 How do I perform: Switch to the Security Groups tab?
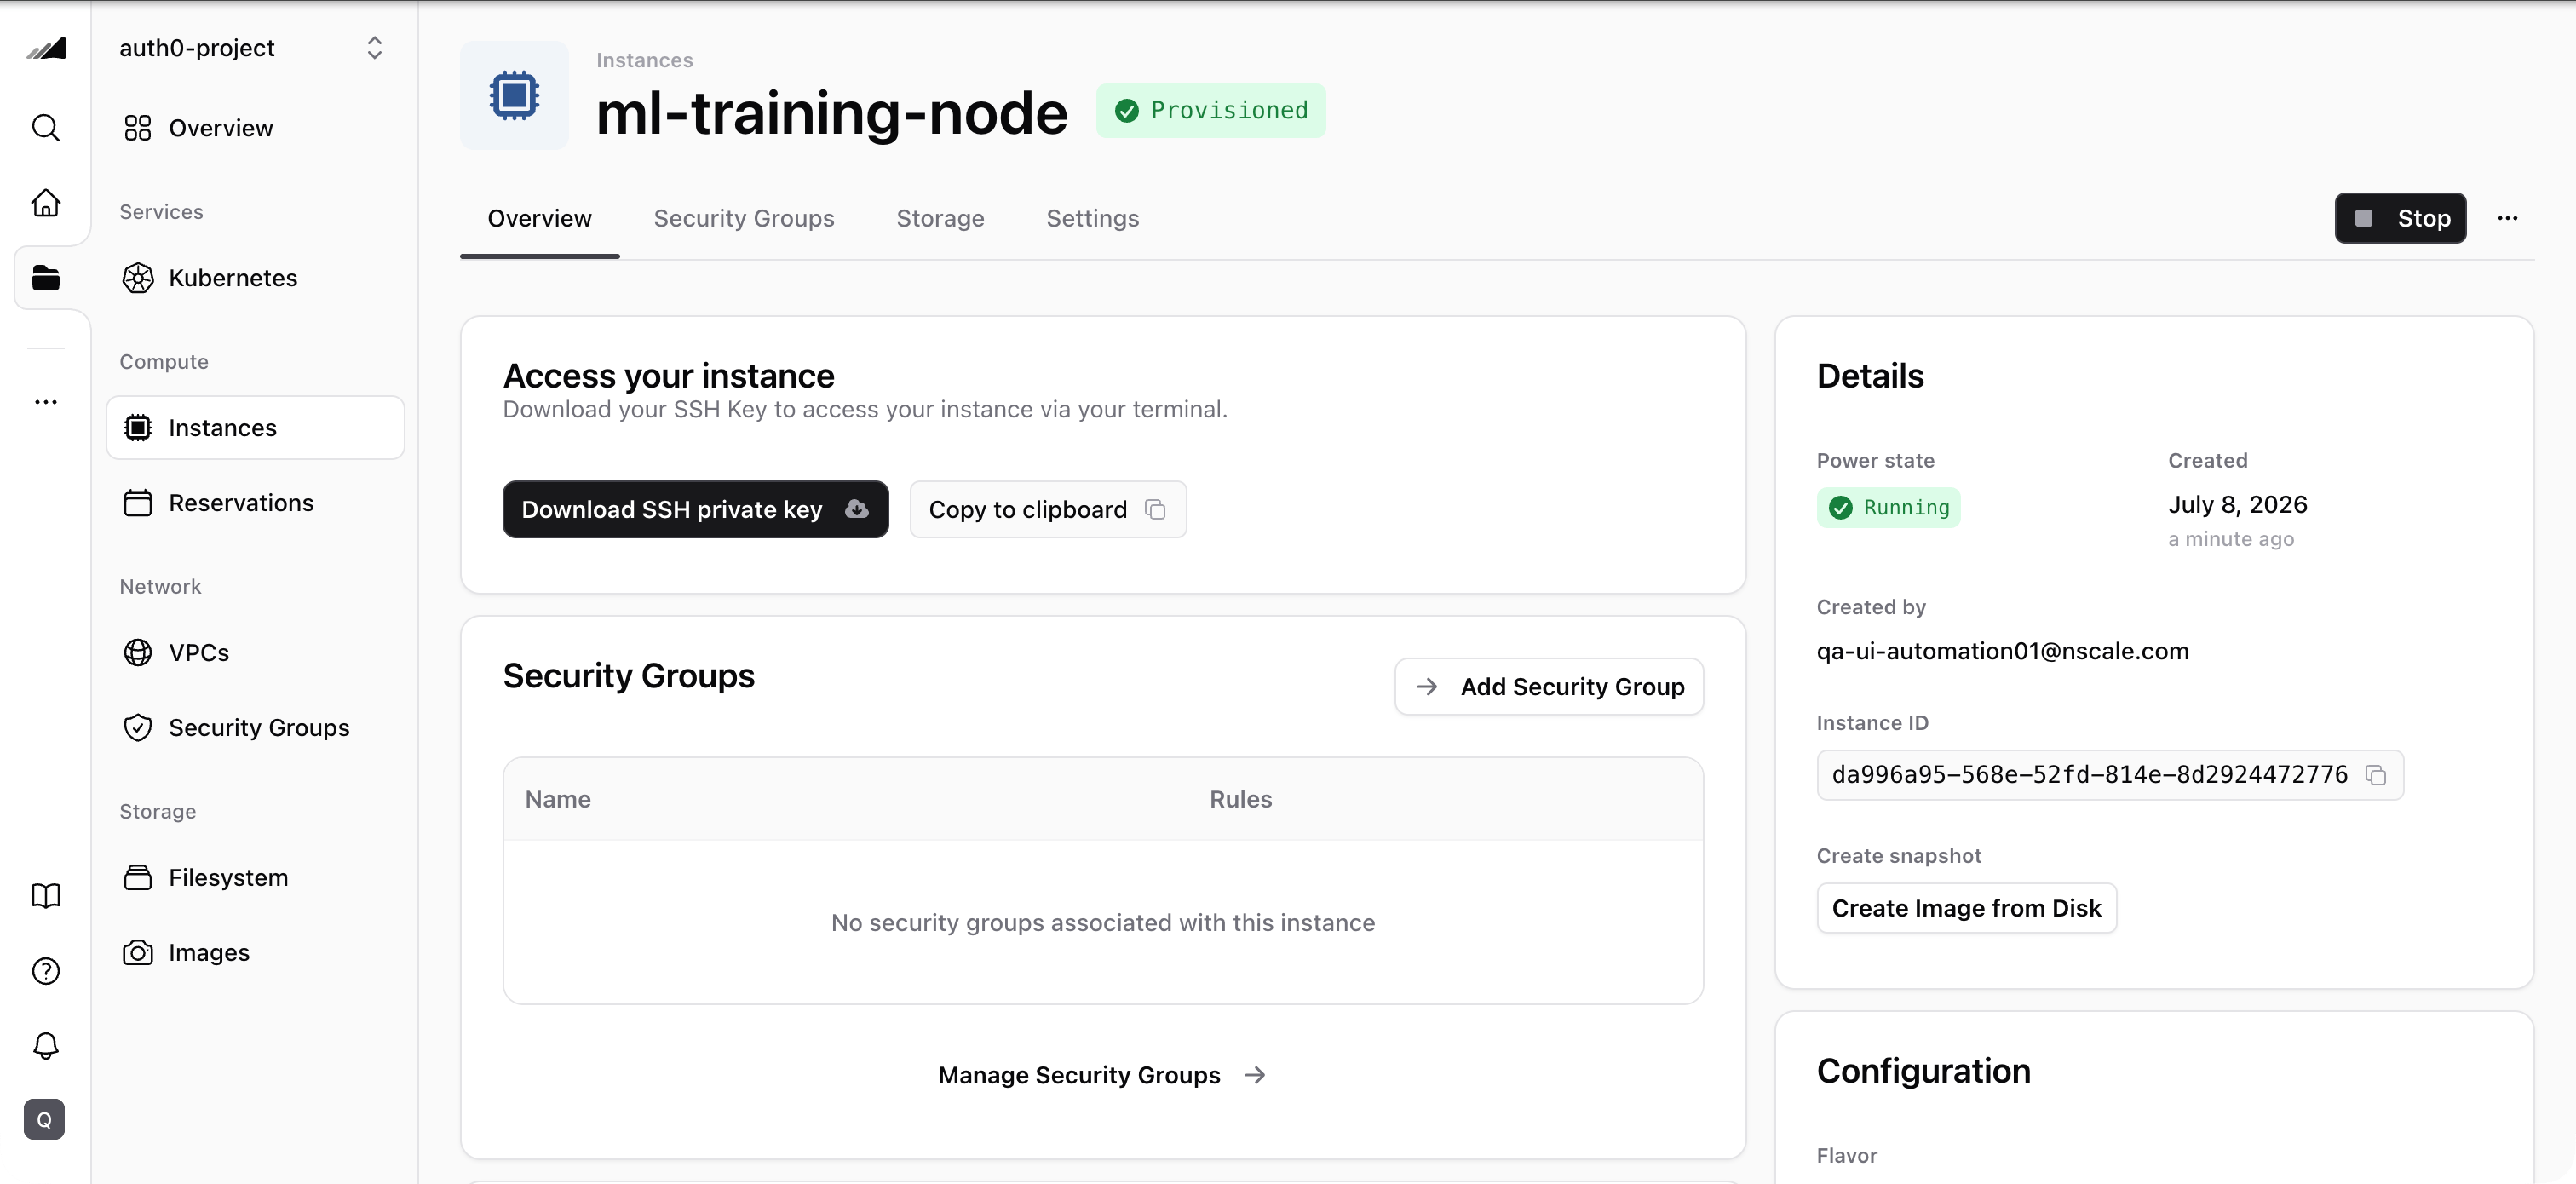pyautogui.click(x=744, y=219)
